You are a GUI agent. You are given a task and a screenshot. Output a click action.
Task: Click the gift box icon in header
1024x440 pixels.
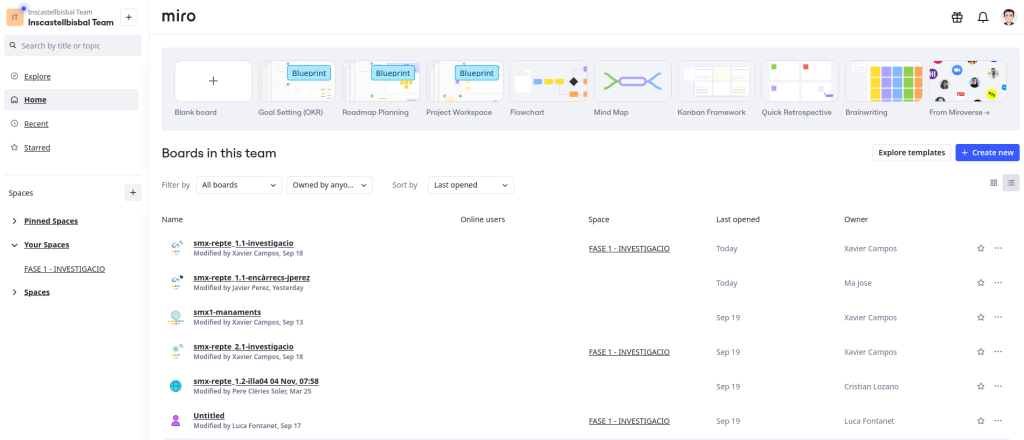click(956, 17)
